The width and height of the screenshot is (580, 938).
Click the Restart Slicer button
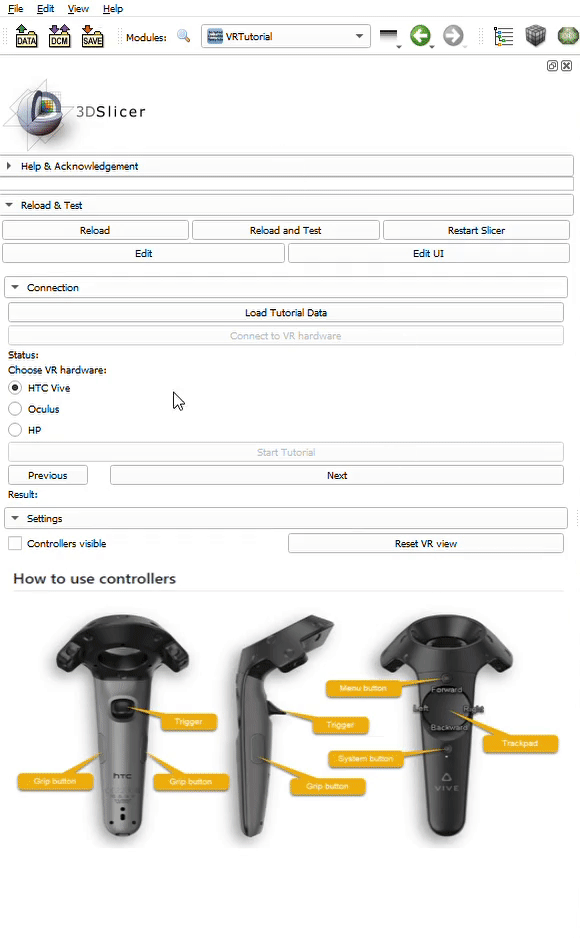pos(477,230)
